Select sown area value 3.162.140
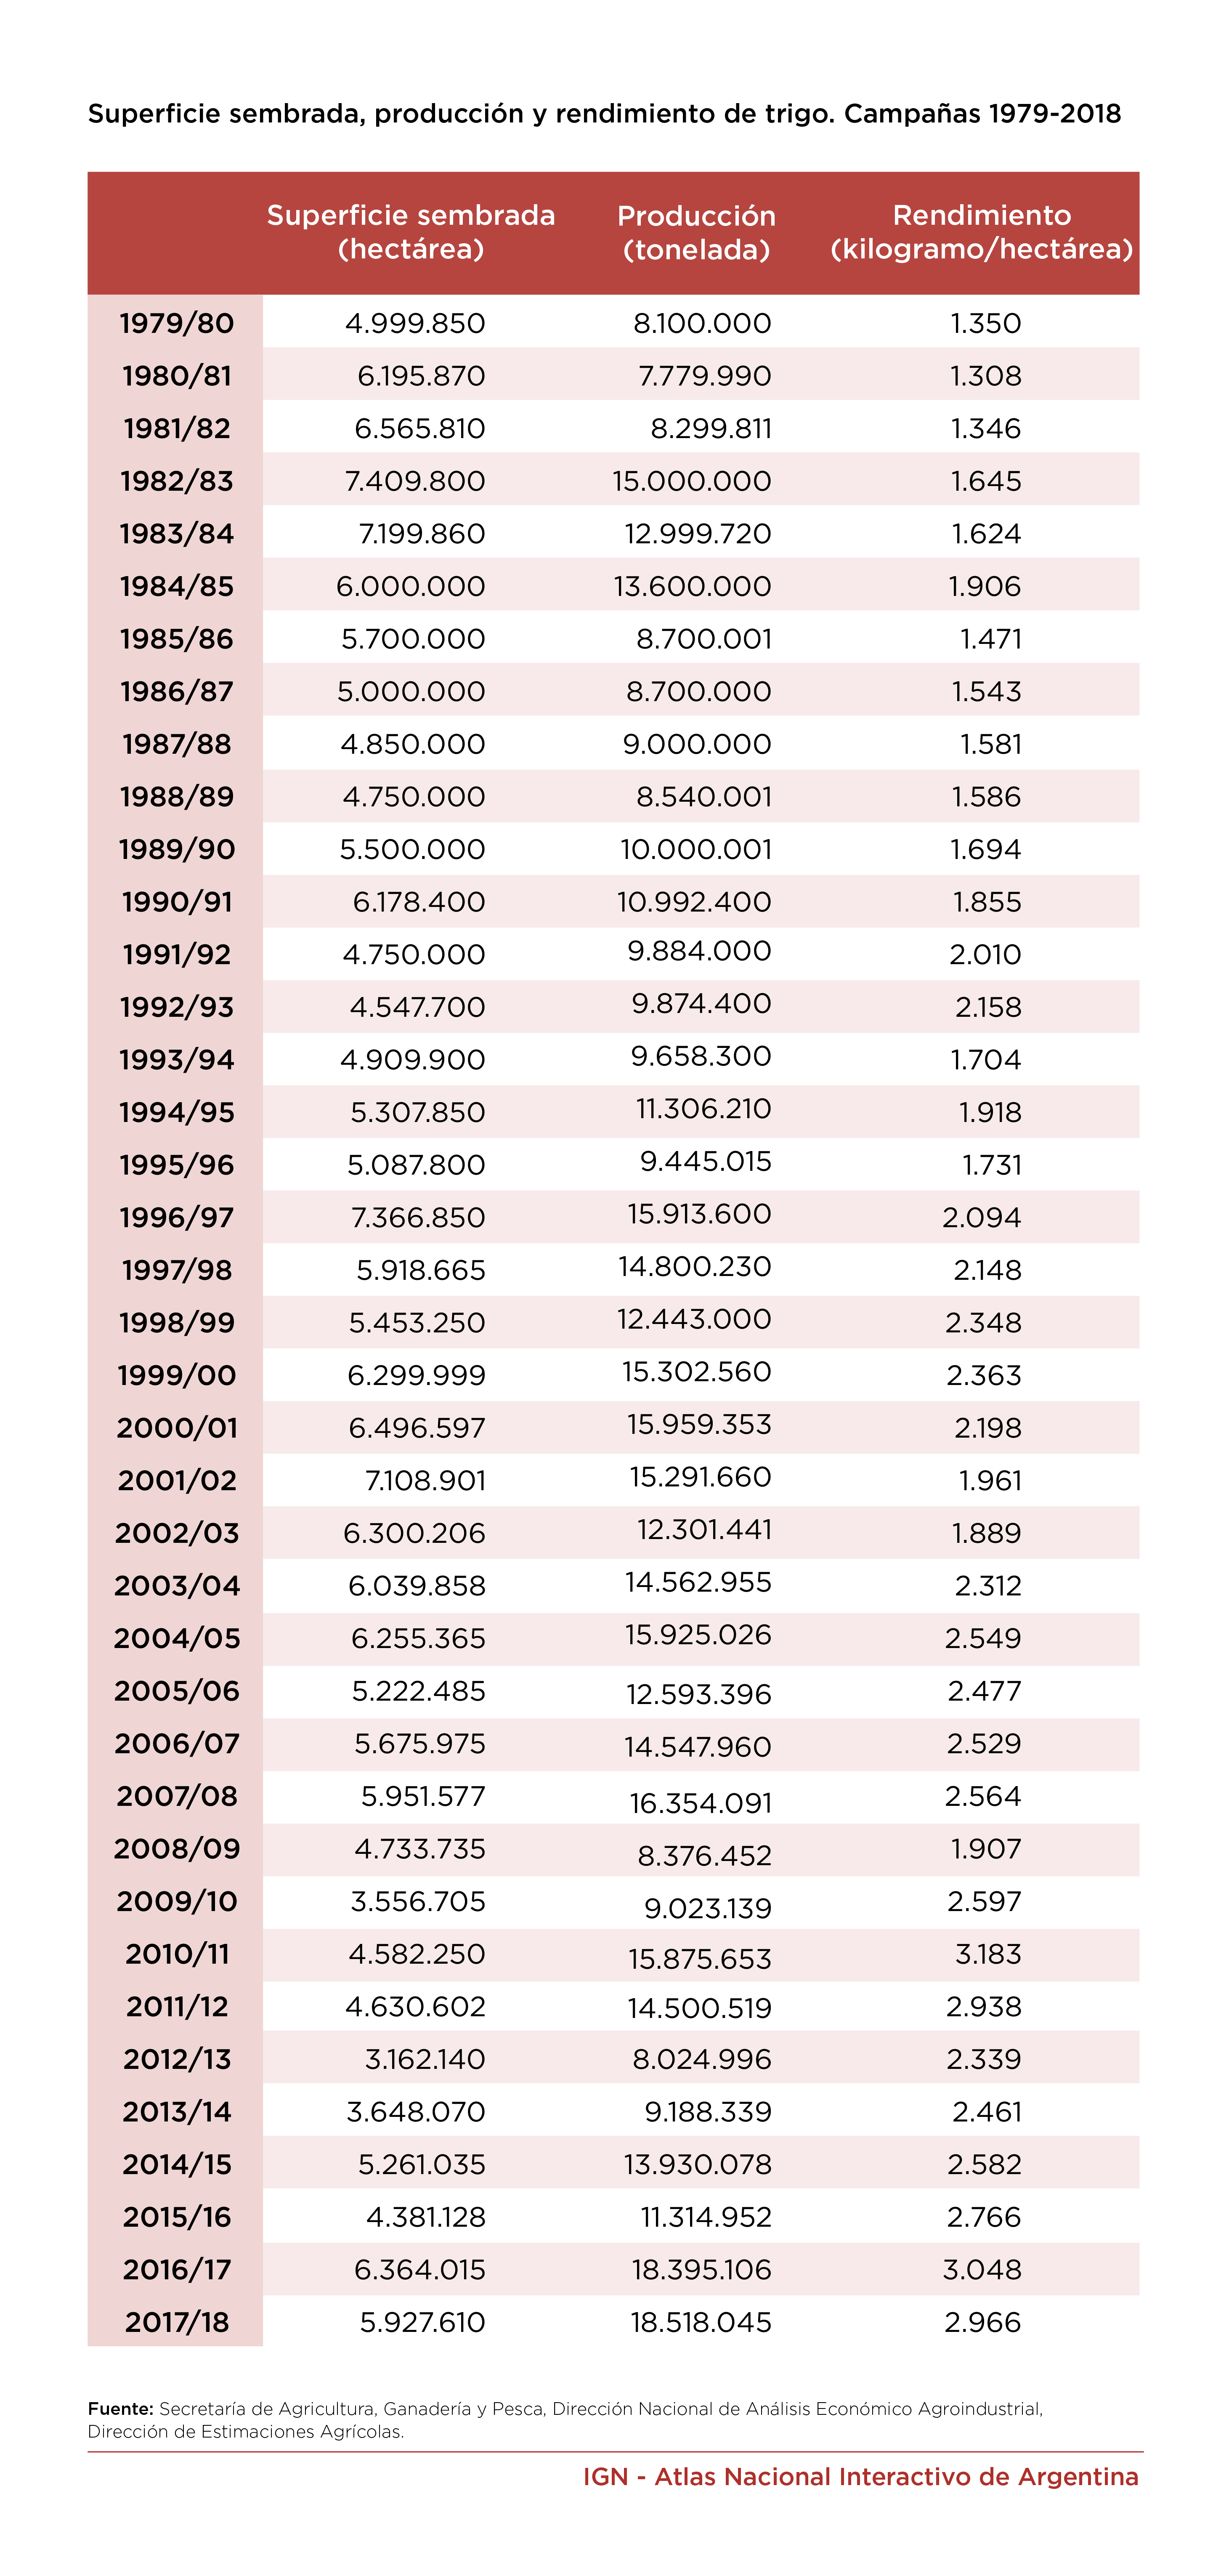Image resolution: width=1229 pixels, height=2576 pixels. click(x=424, y=2059)
